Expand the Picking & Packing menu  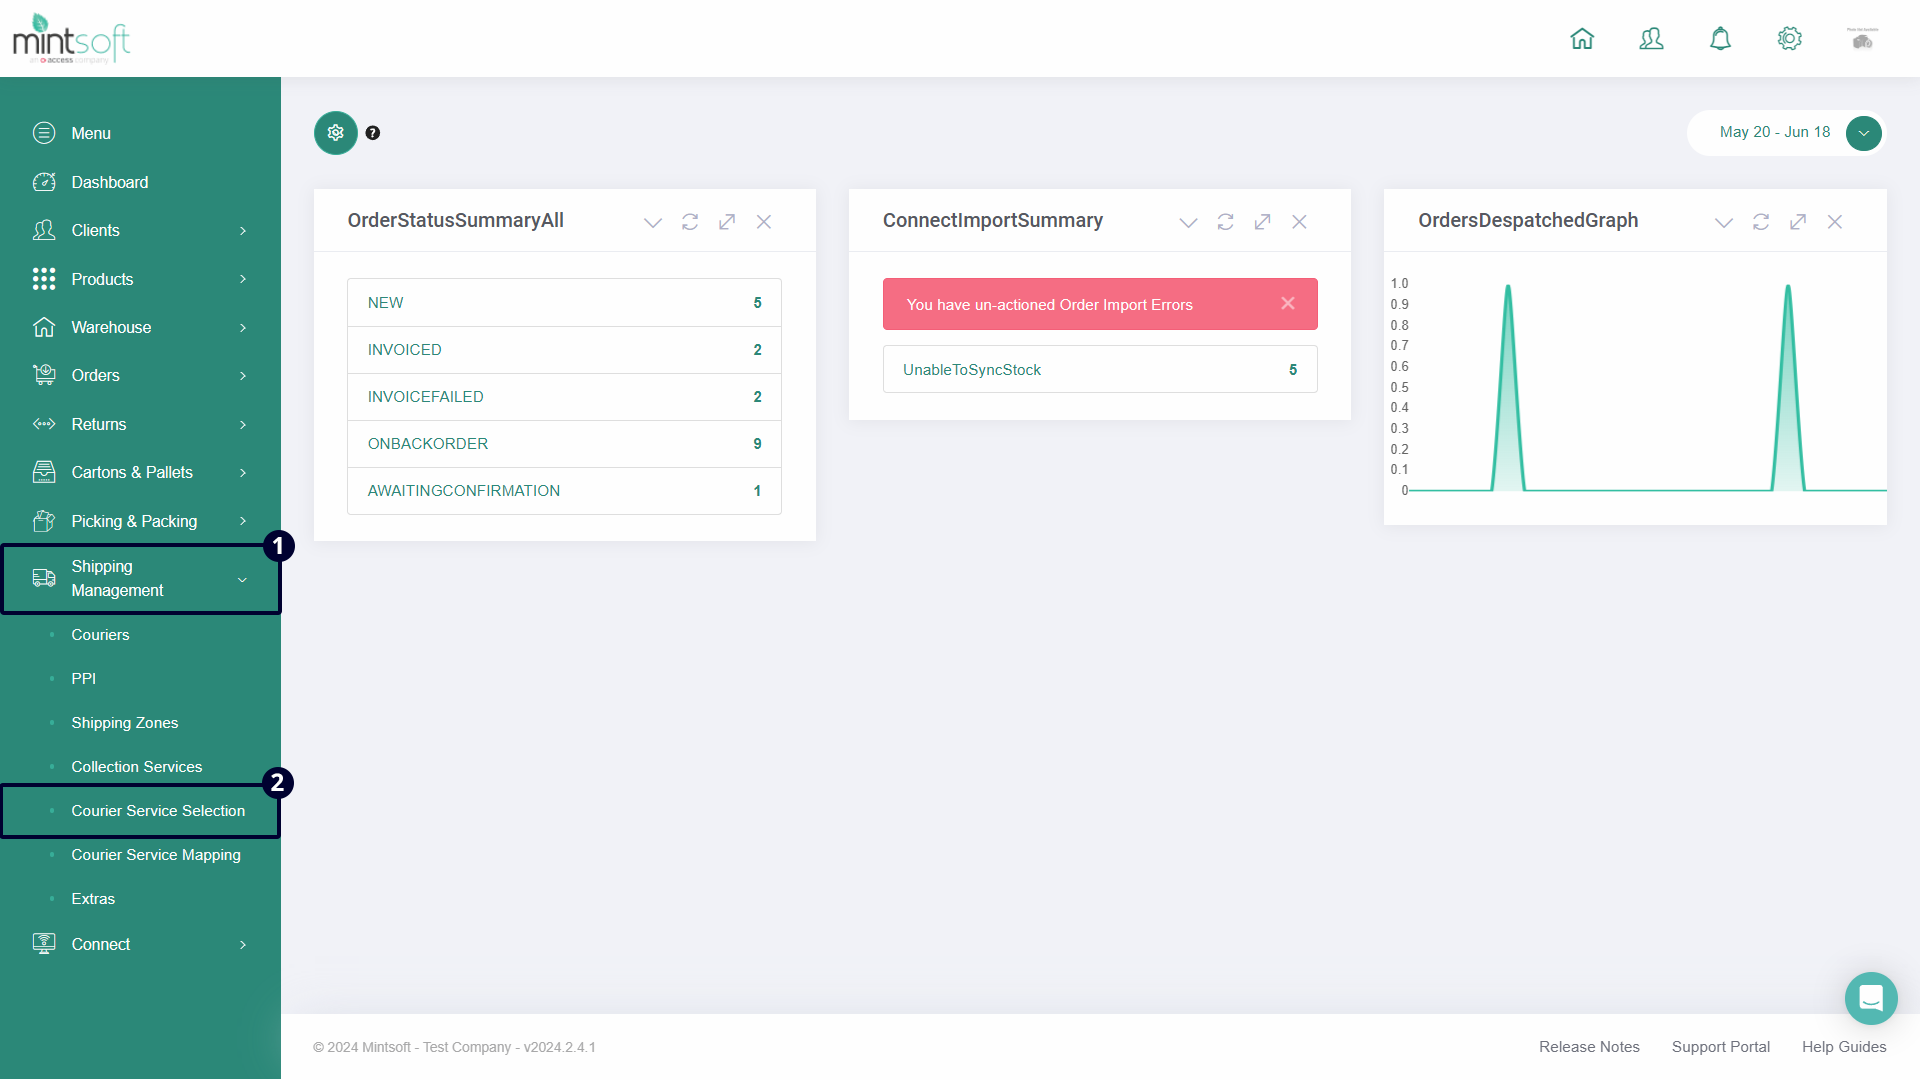pyautogui.click(x=140, y=521)
